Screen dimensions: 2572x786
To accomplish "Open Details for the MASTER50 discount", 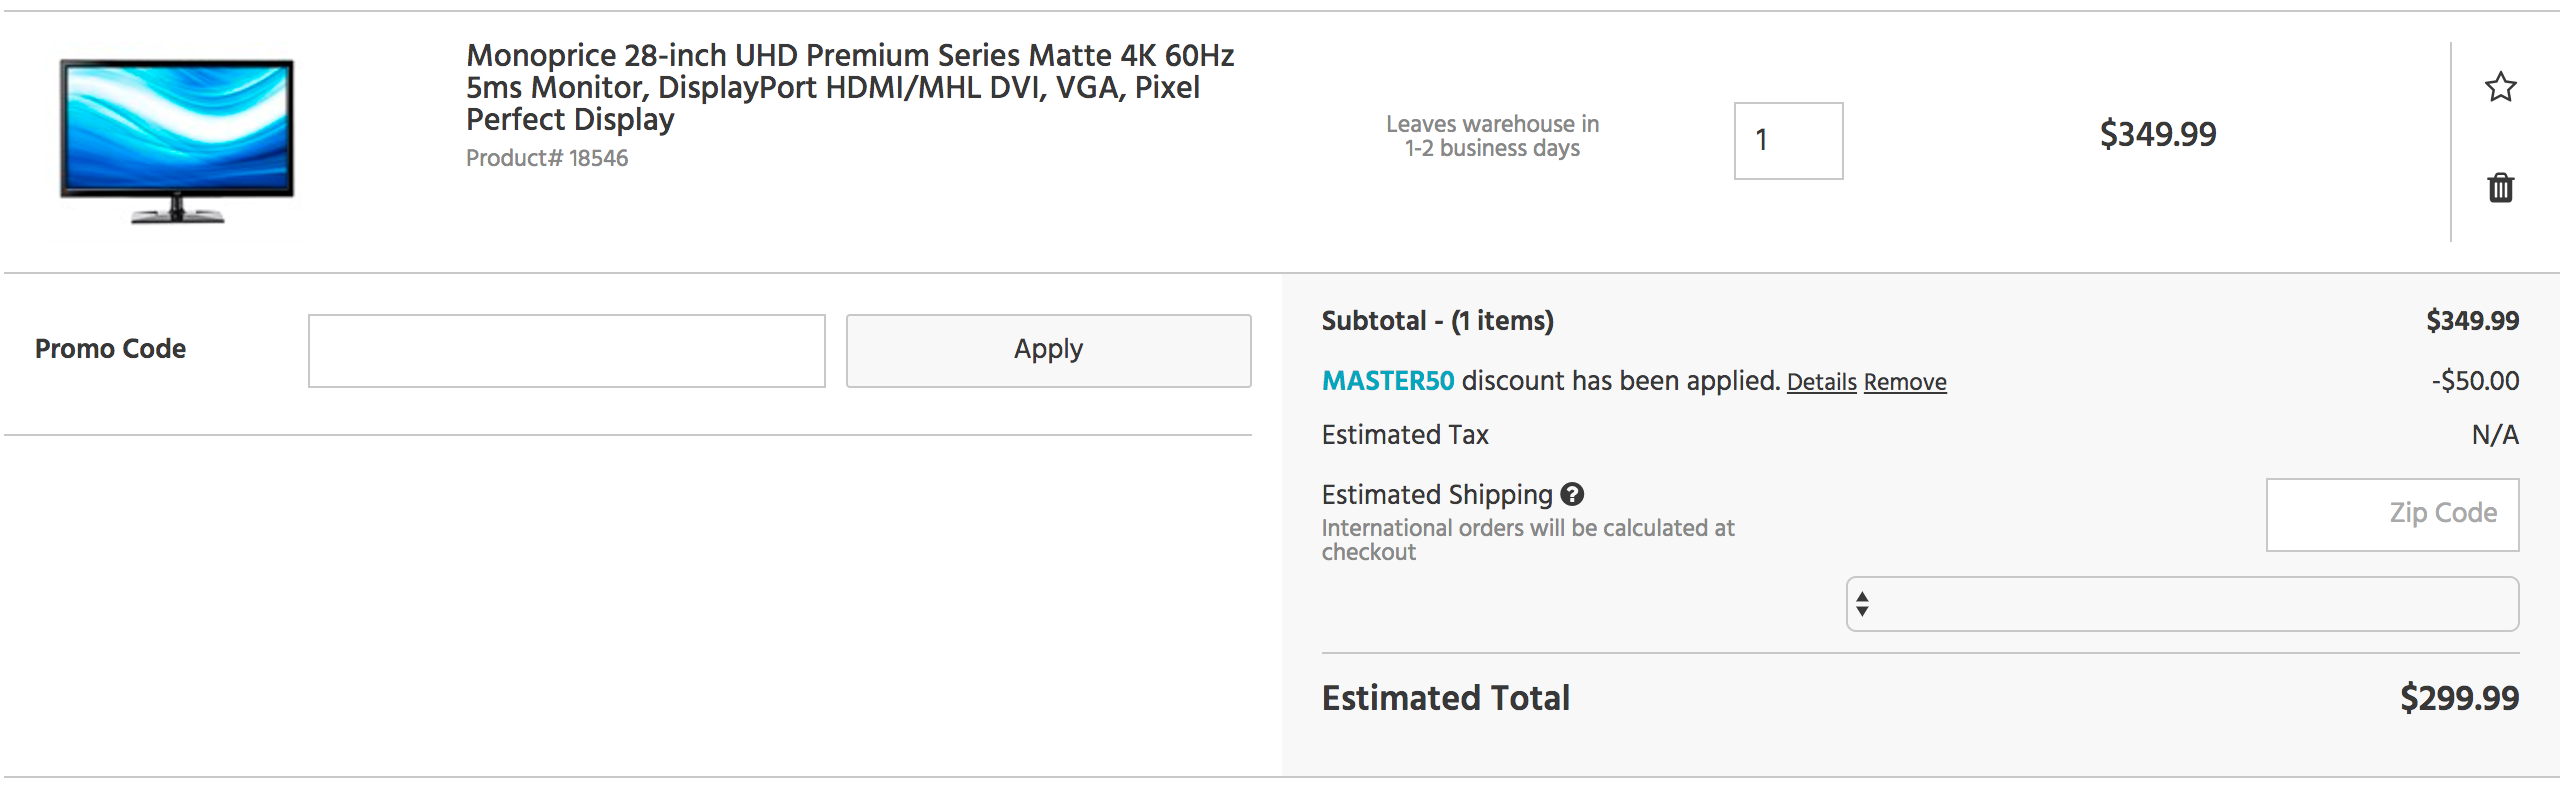I will [1820, 382].
